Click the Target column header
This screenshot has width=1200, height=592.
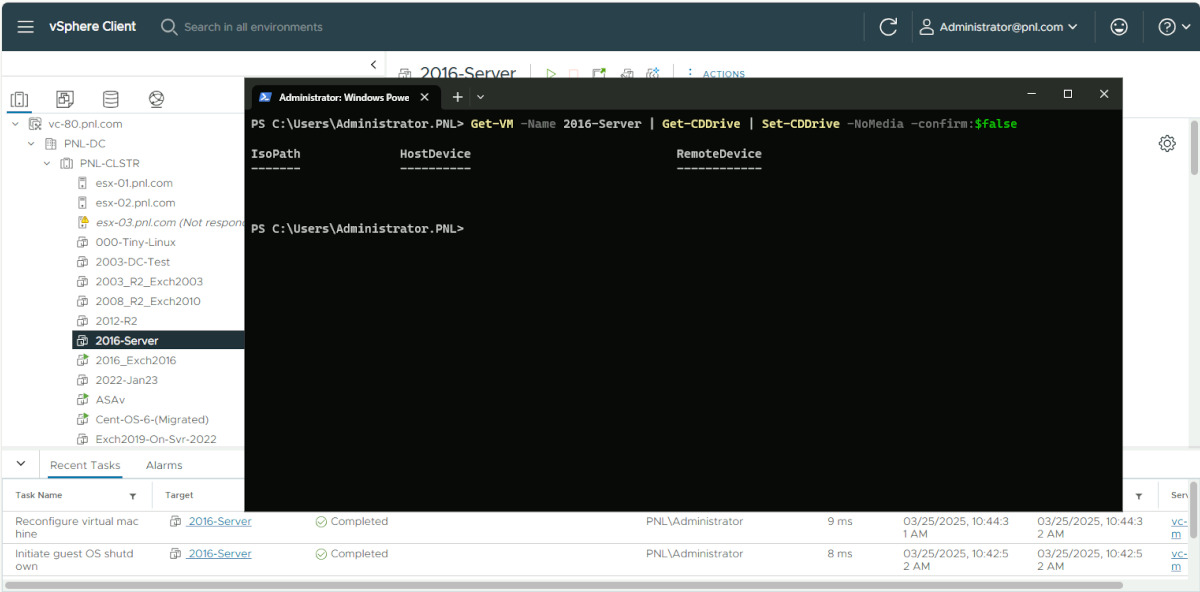(180, 495)
